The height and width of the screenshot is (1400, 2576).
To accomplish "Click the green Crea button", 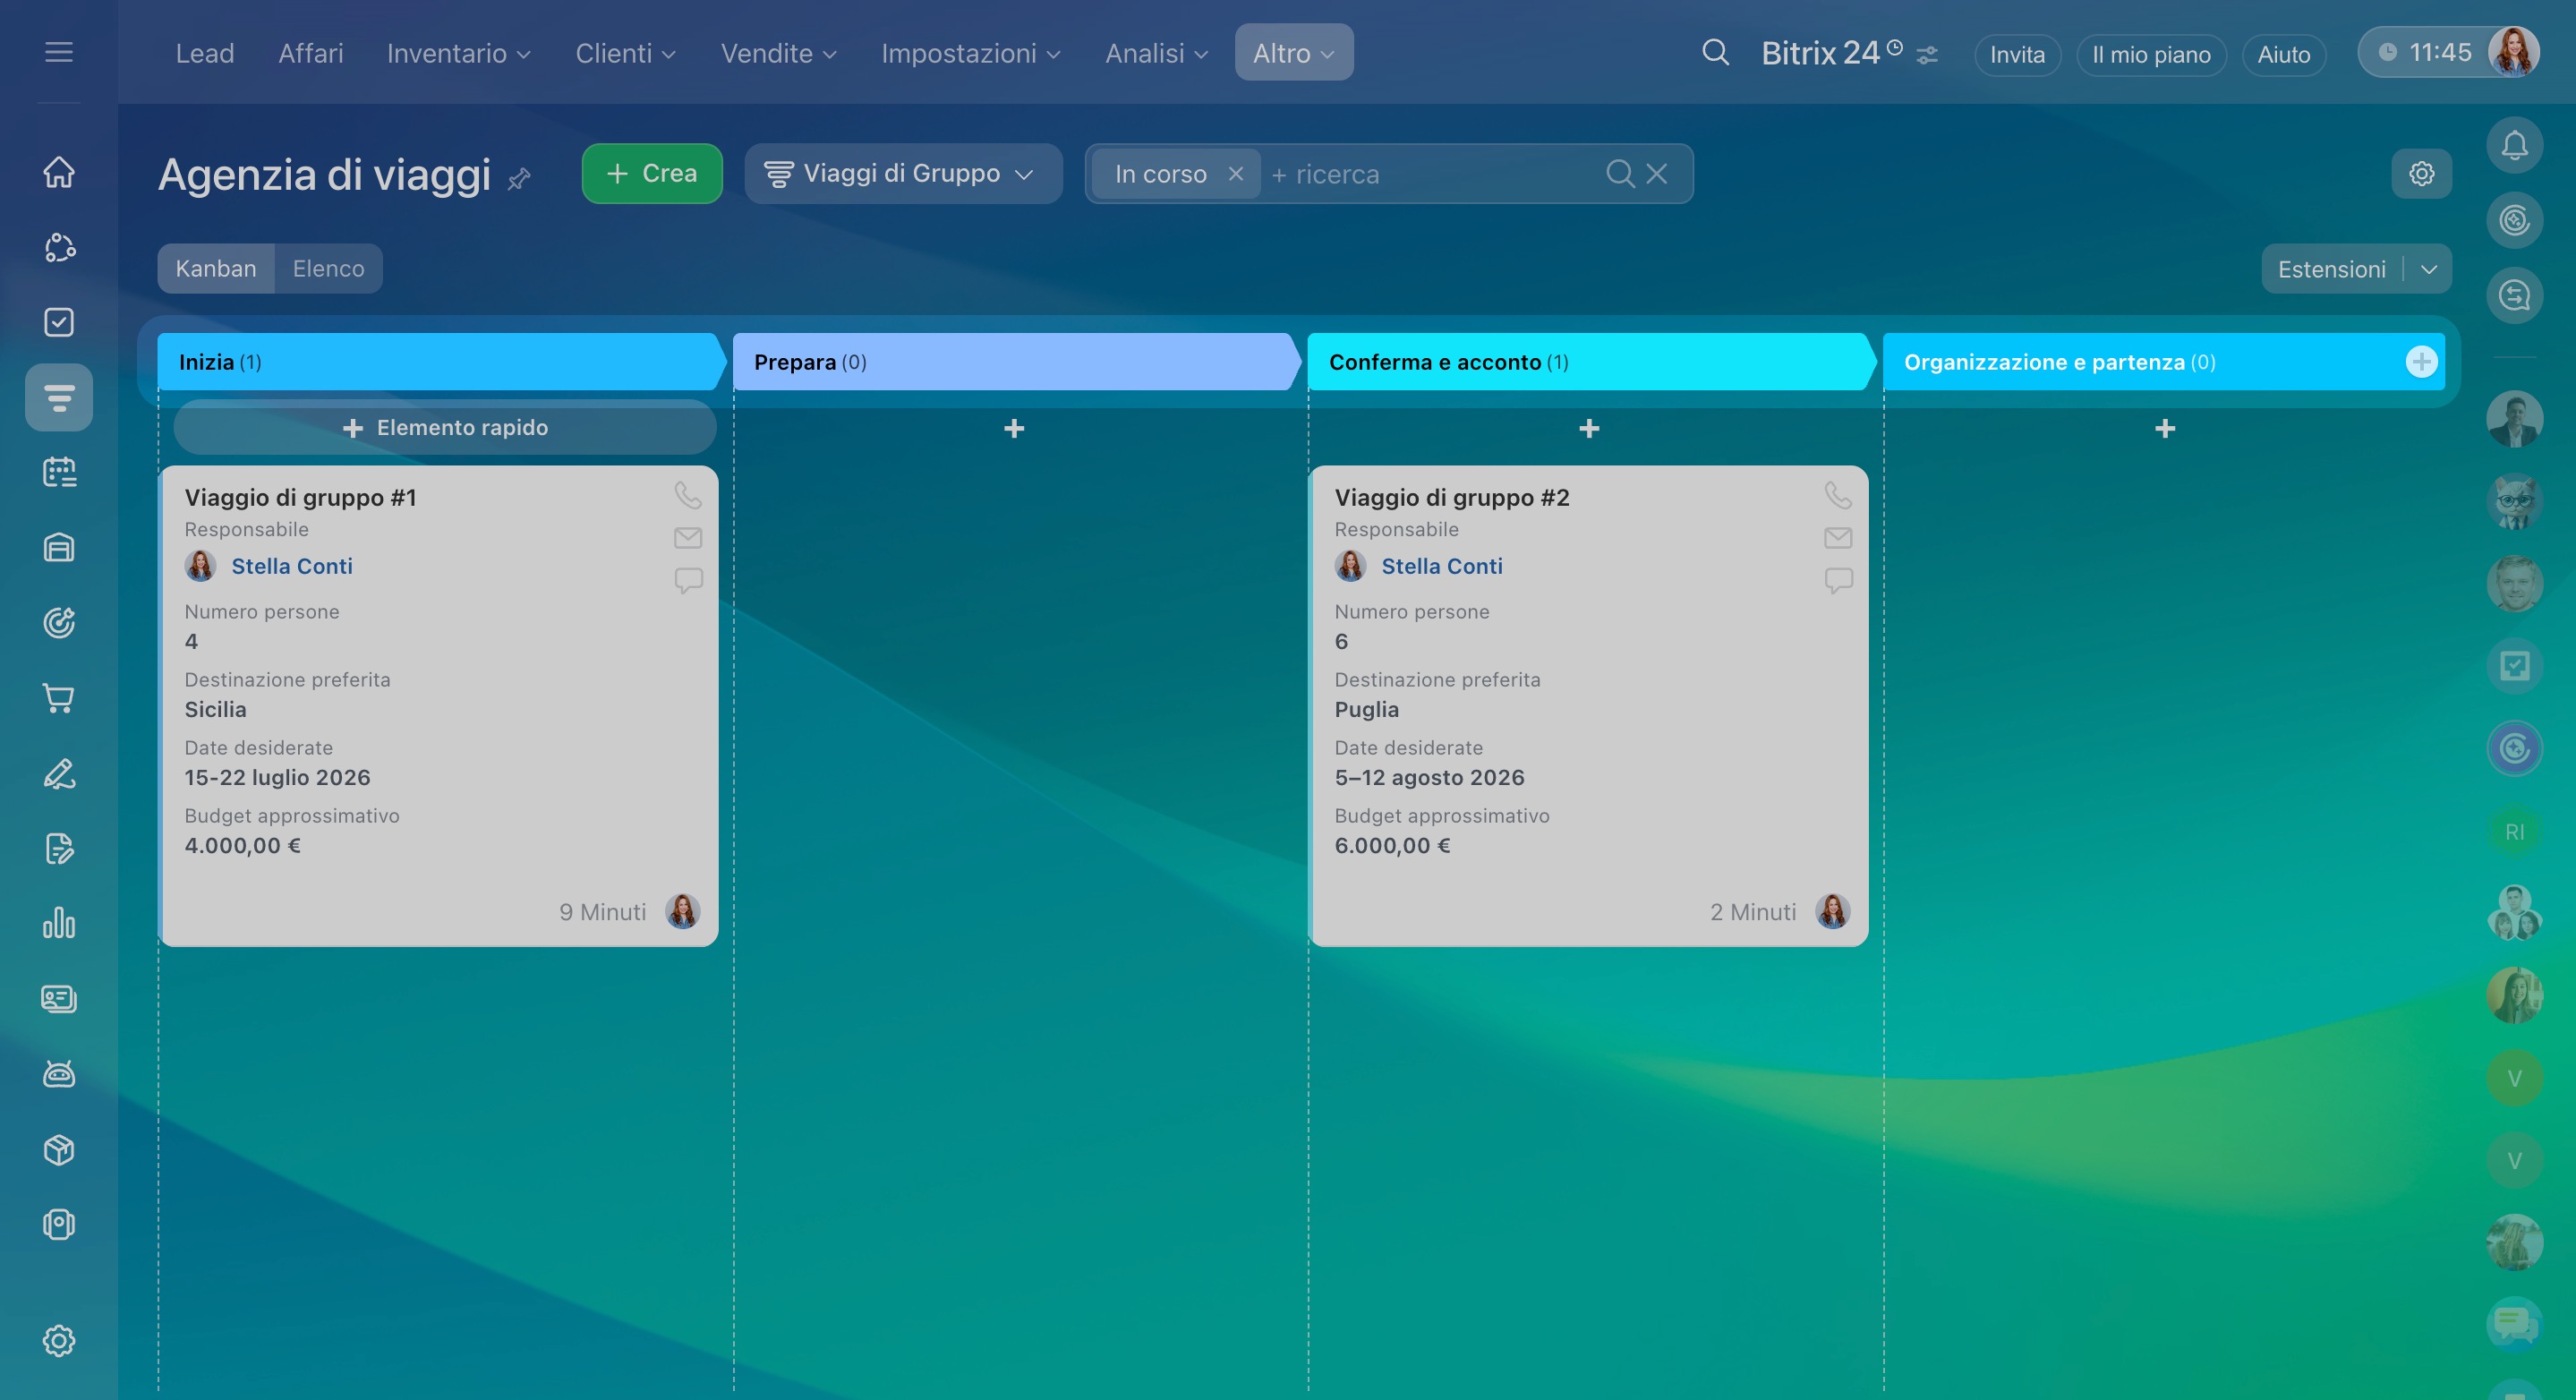I will tap(651, 174).
